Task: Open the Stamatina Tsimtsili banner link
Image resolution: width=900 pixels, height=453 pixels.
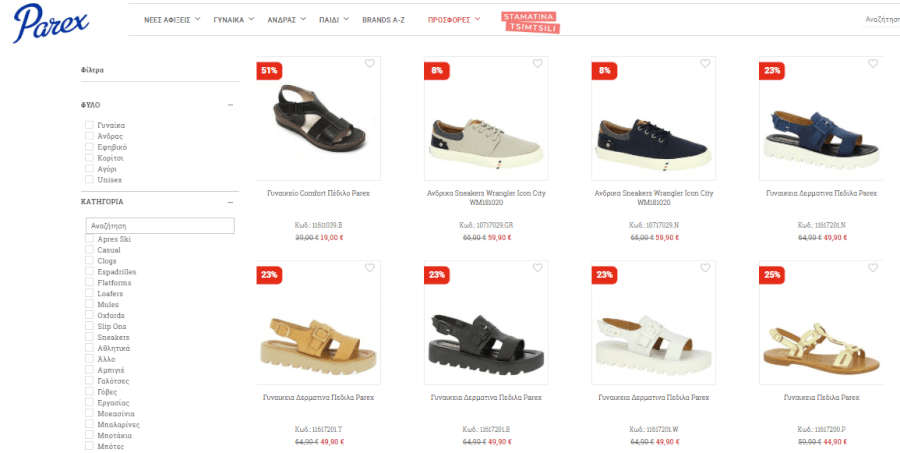Action: tap(530, 22)
